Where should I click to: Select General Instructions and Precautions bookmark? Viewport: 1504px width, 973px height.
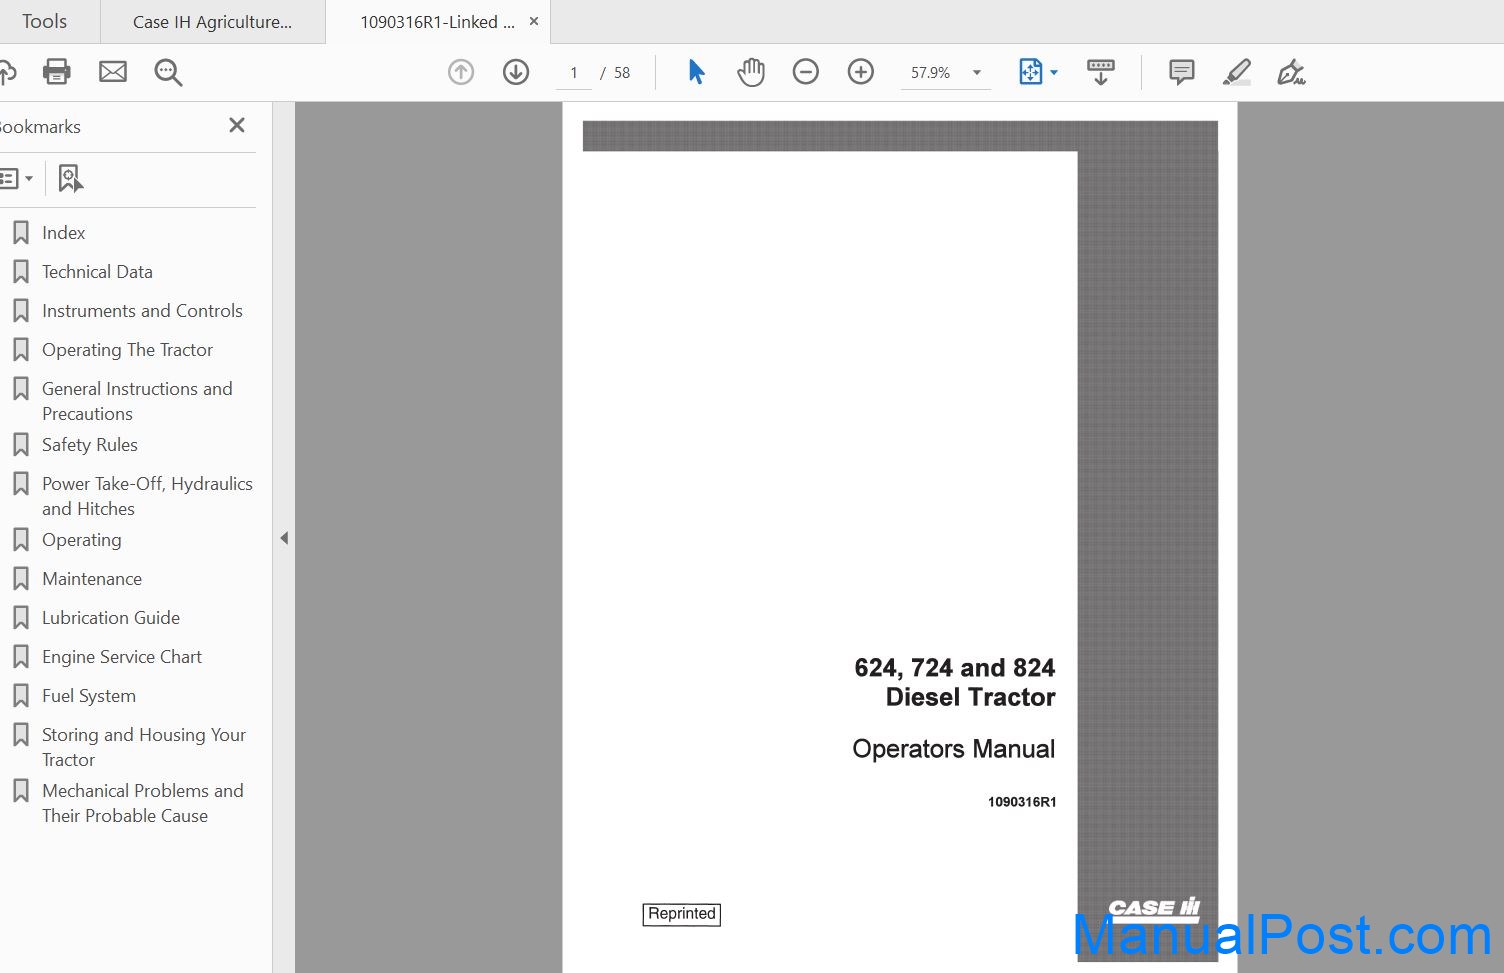pos(137,401)
